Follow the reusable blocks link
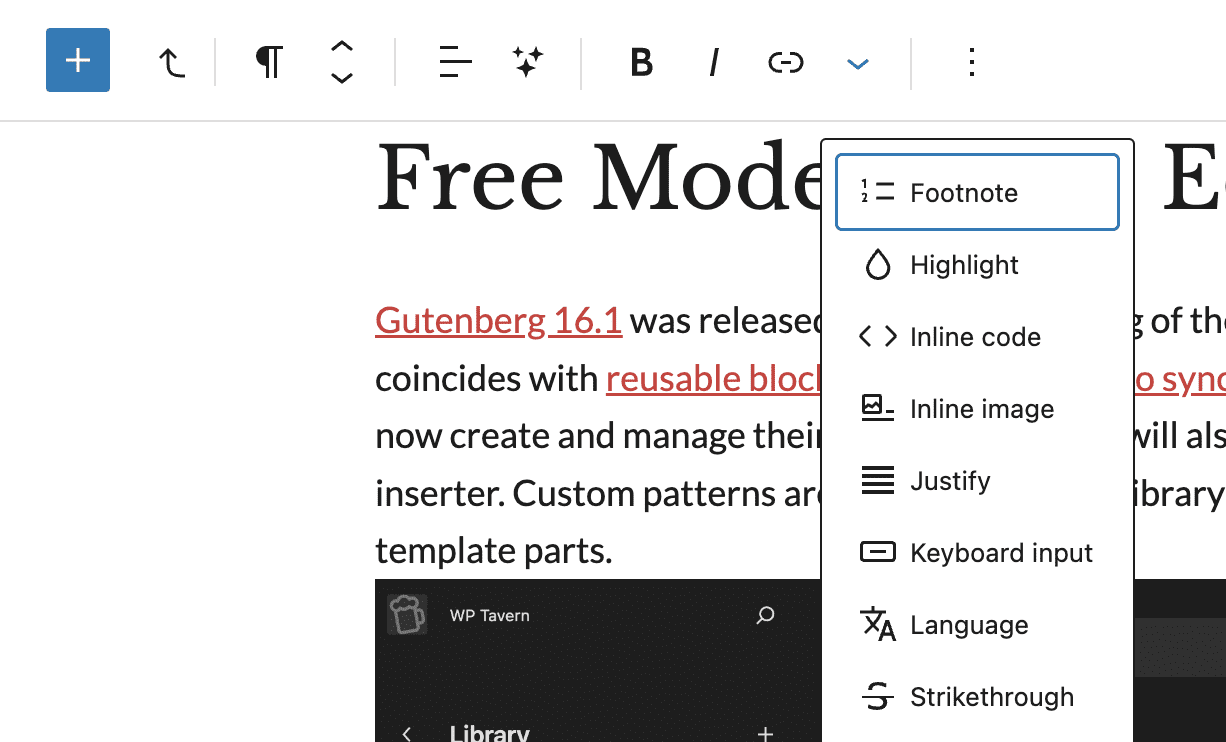This screenshot has width=1226, height=742. coord(712,379)
